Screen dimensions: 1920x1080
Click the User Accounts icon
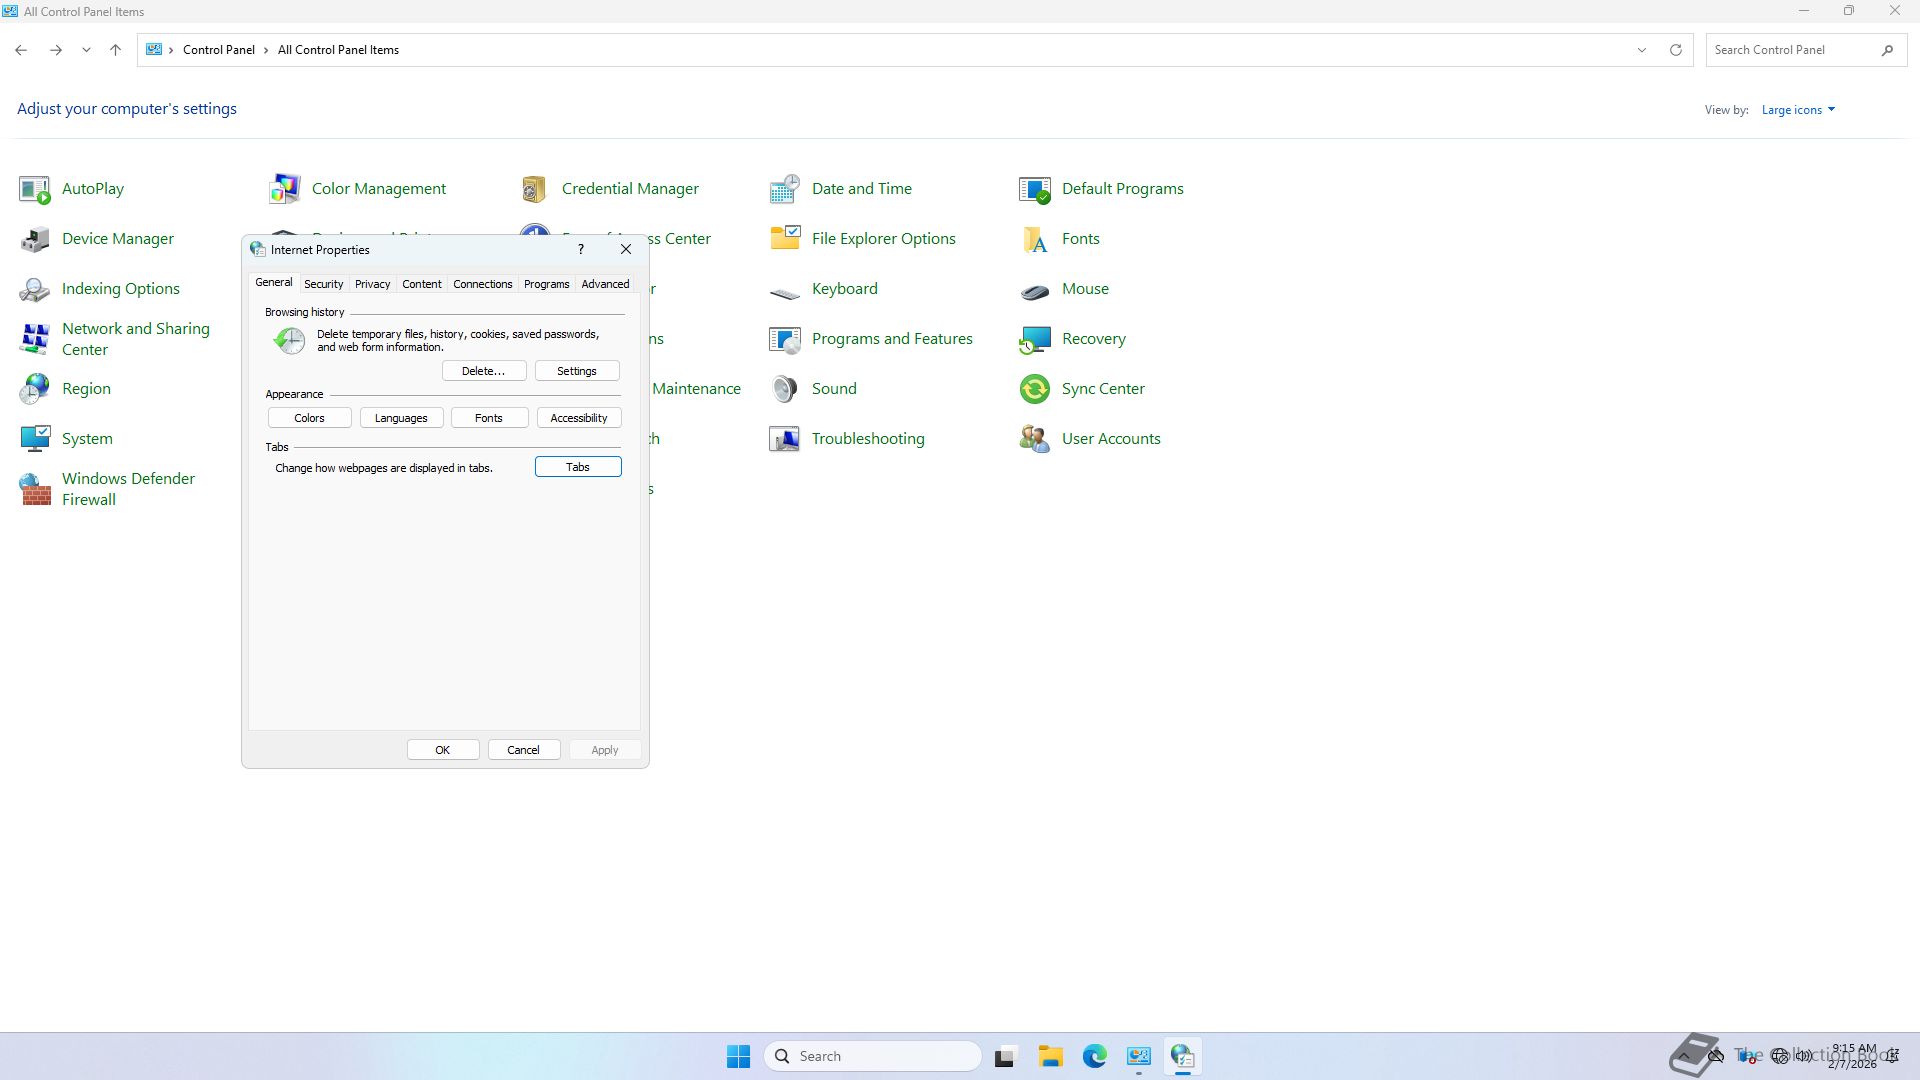tap(1034, 439)
